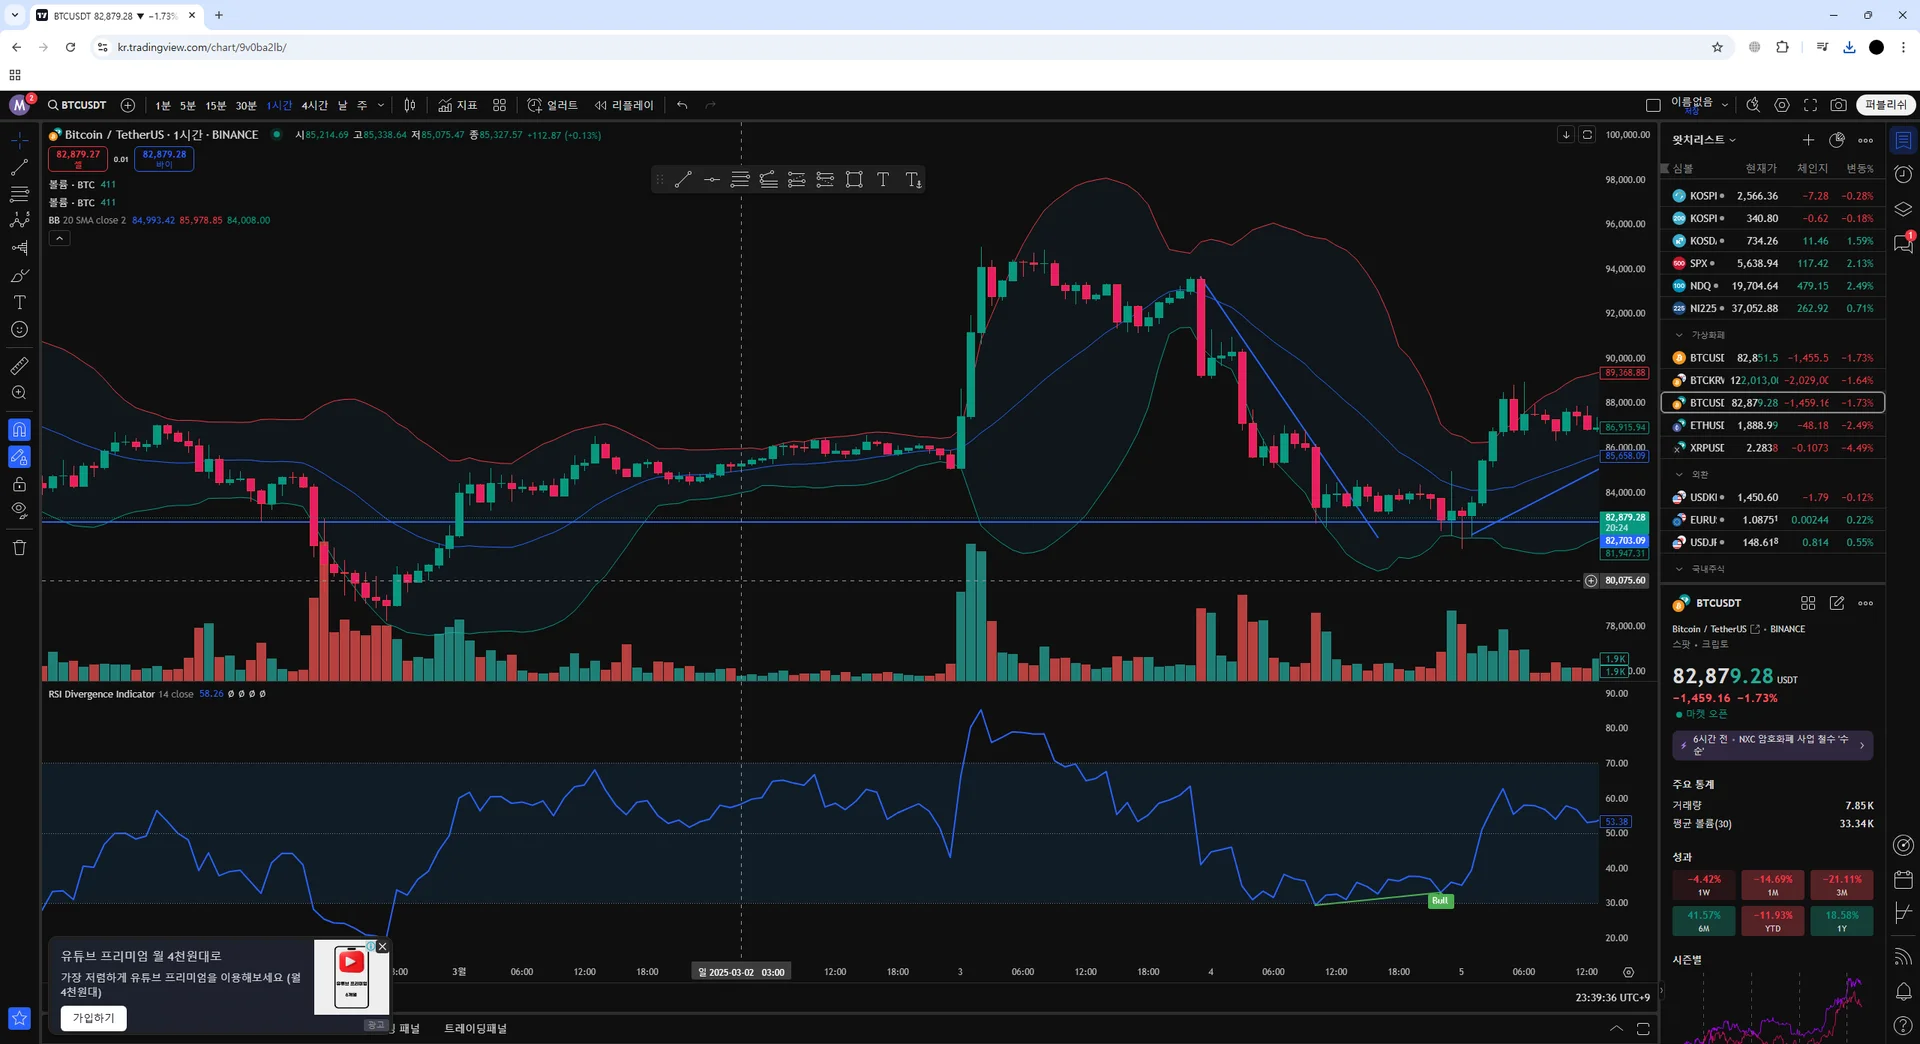
Task: Open the watchlist name dropdown
Action: click(x=1704, y=140)
